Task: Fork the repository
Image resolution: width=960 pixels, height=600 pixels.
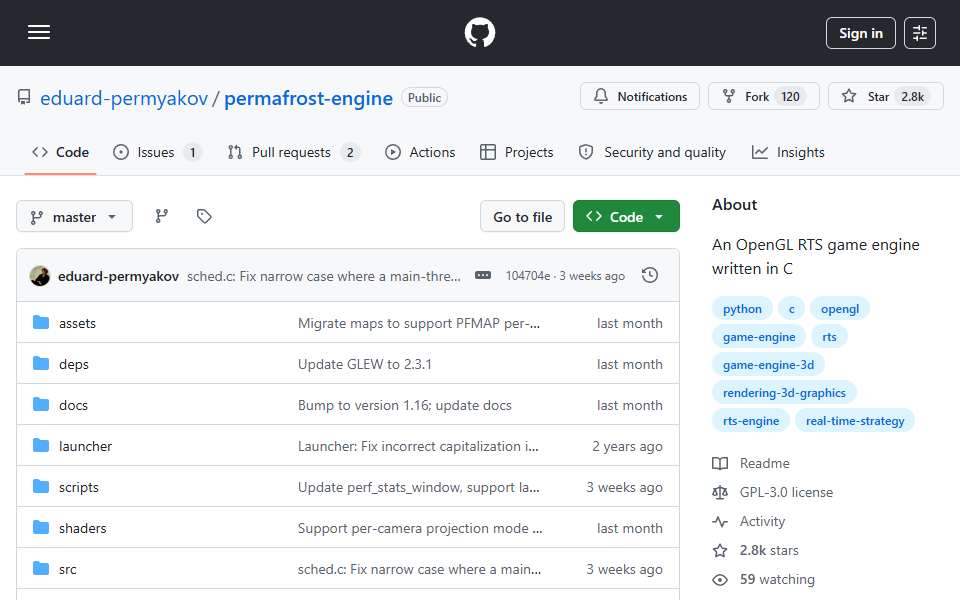Action: [763, 96]
